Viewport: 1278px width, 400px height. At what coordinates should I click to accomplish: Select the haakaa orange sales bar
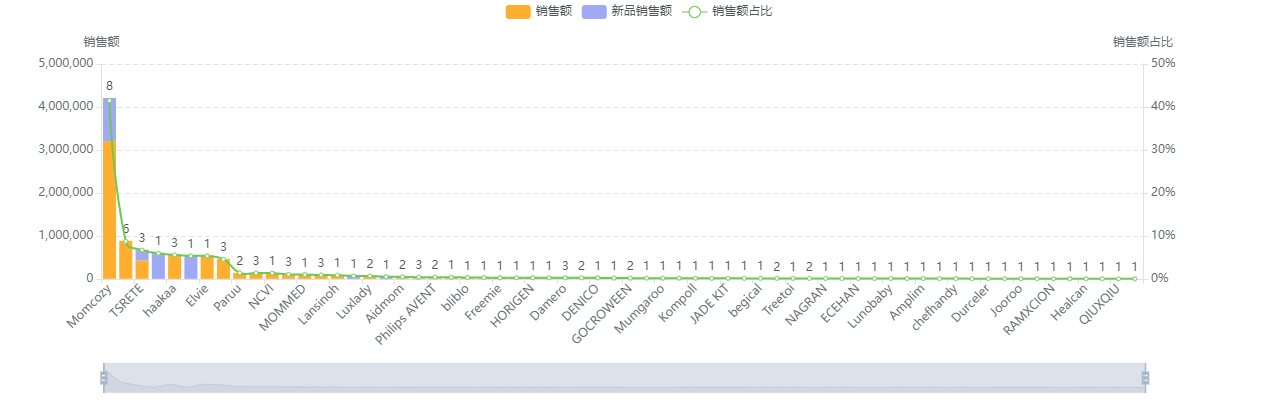[x=174, y=266]
